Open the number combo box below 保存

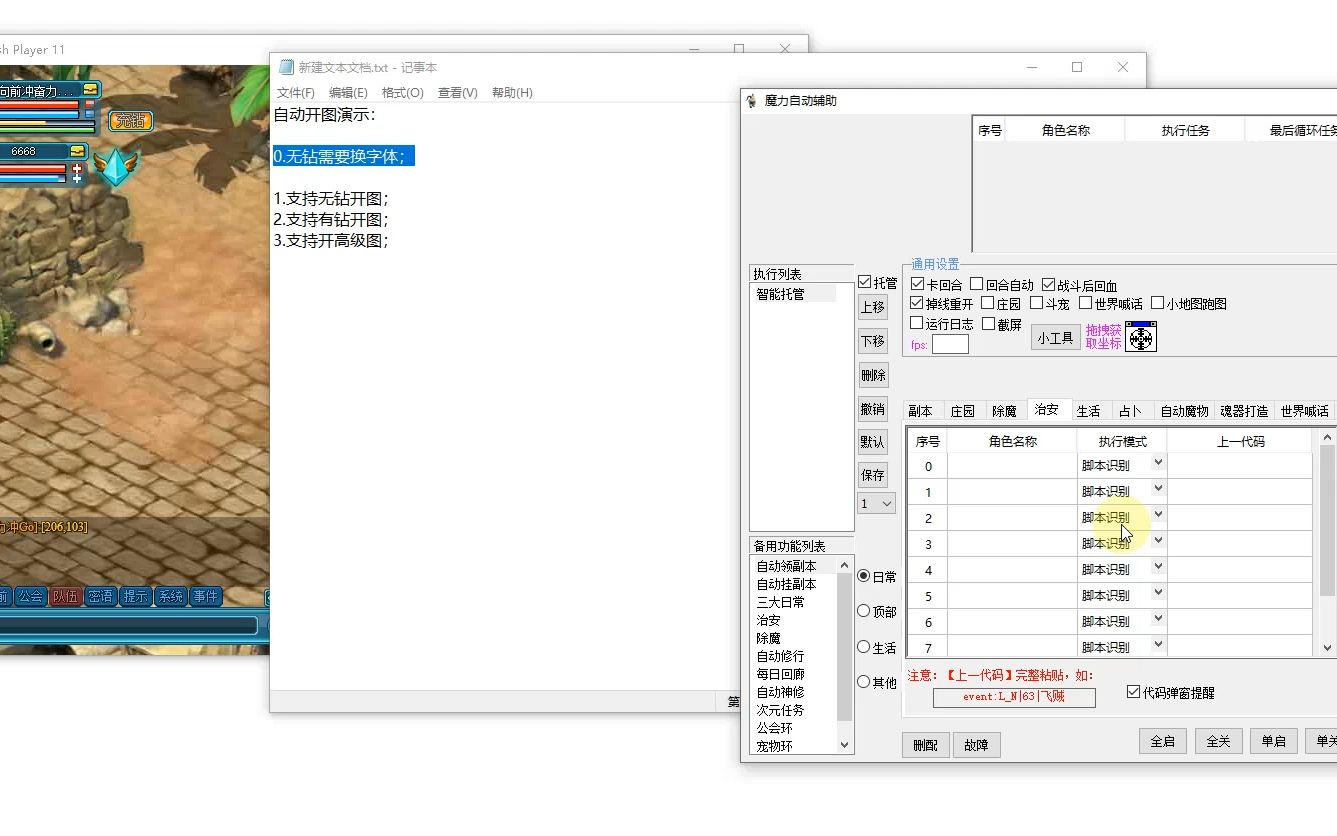coord(876,504)
